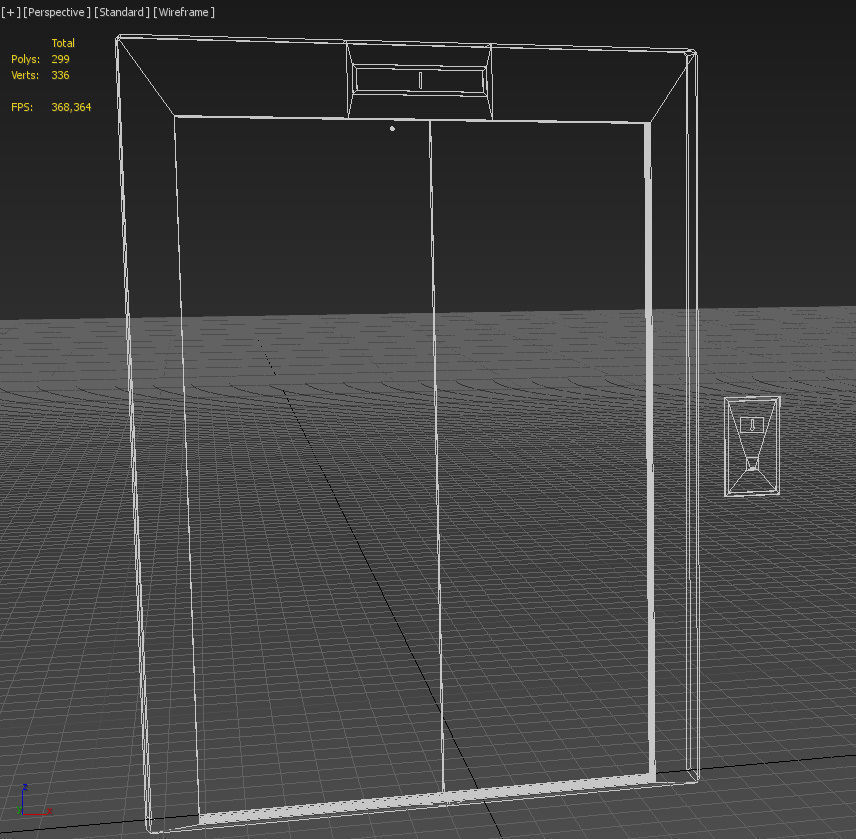The image size is (856, 839).
Task: Click the XYZ axis tripod gizmo
Action: (x=34, y=800)
